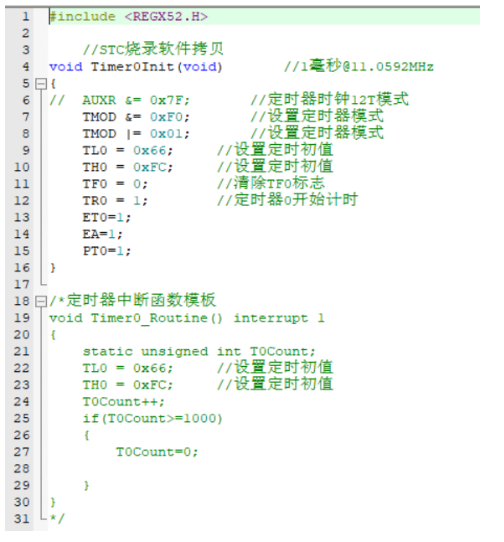
Task: Click void Timer0_Routine() interrupt 1 line
Action: click(187, 318)
